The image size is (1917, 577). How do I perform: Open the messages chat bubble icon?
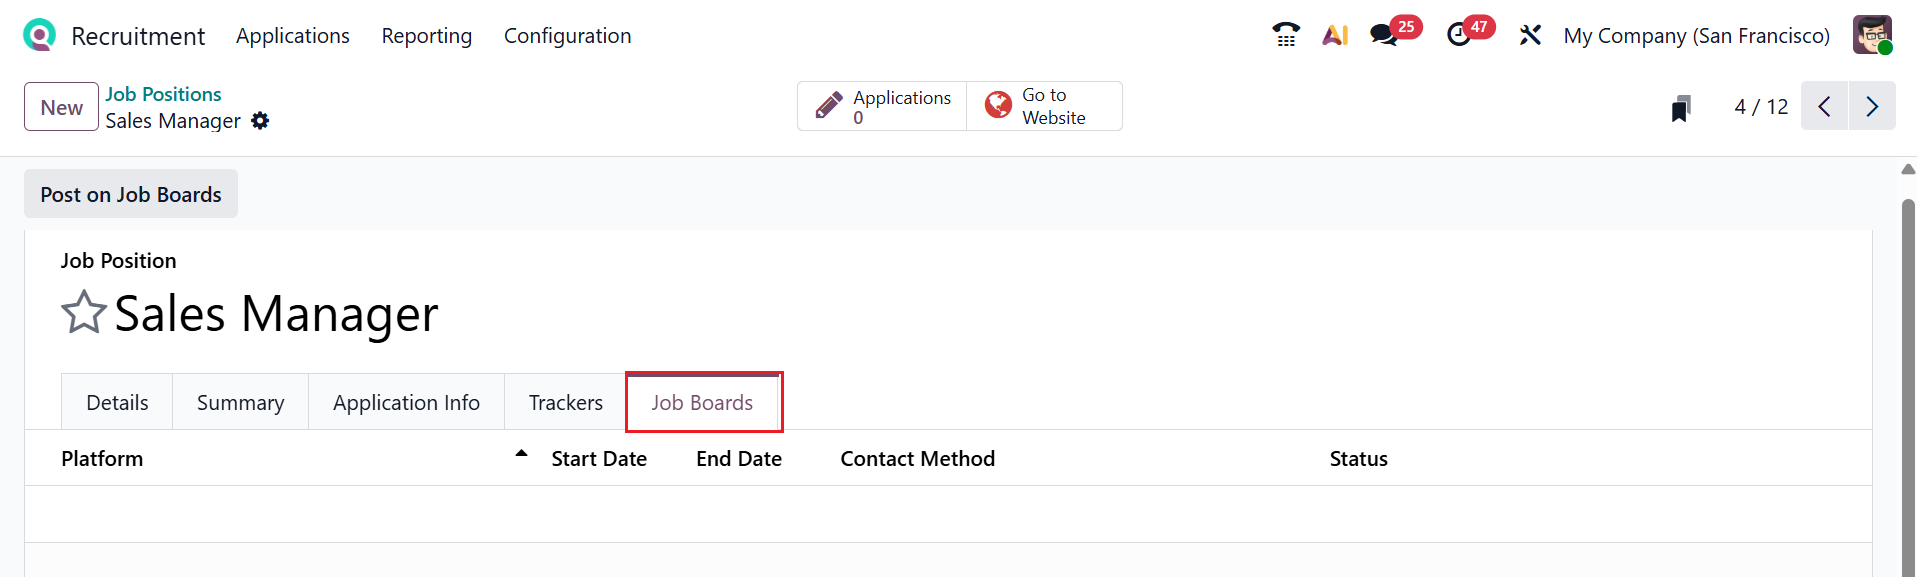point(1384,35)
